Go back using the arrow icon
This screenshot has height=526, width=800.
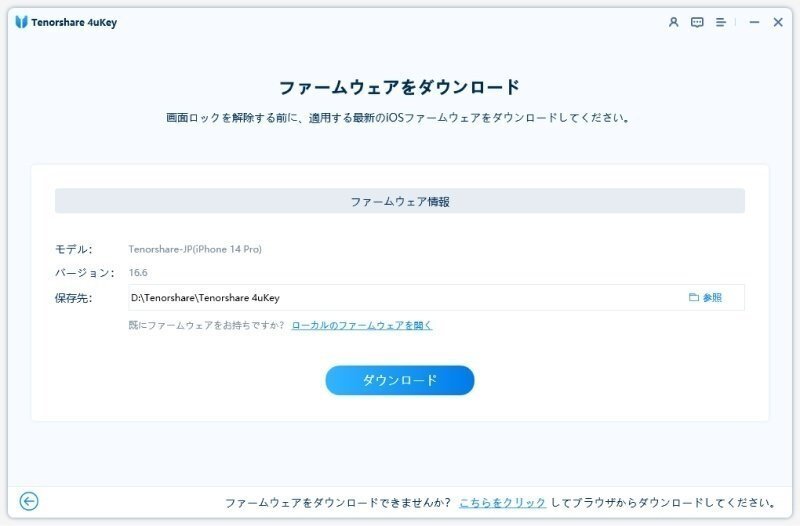(x=29, y=502)
